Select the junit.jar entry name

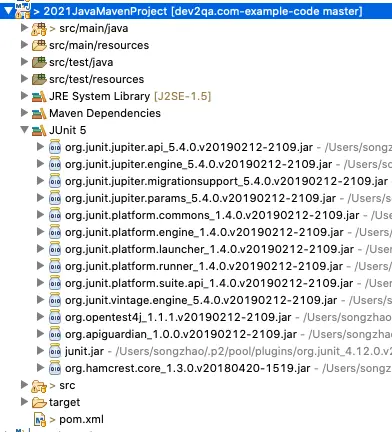tap(84, 351)
